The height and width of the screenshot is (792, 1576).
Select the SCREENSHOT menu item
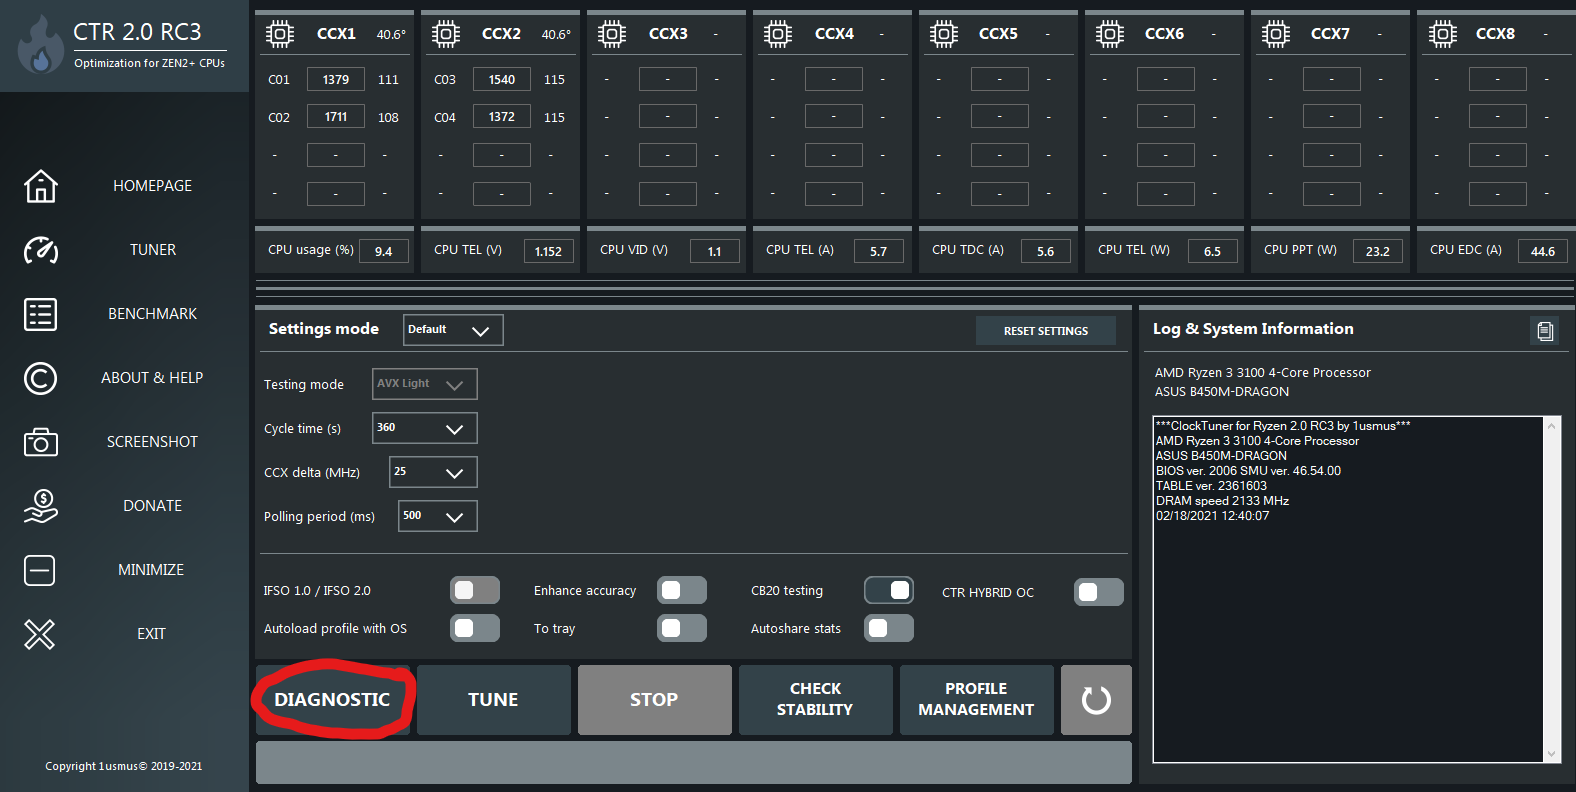click(152, 442)
